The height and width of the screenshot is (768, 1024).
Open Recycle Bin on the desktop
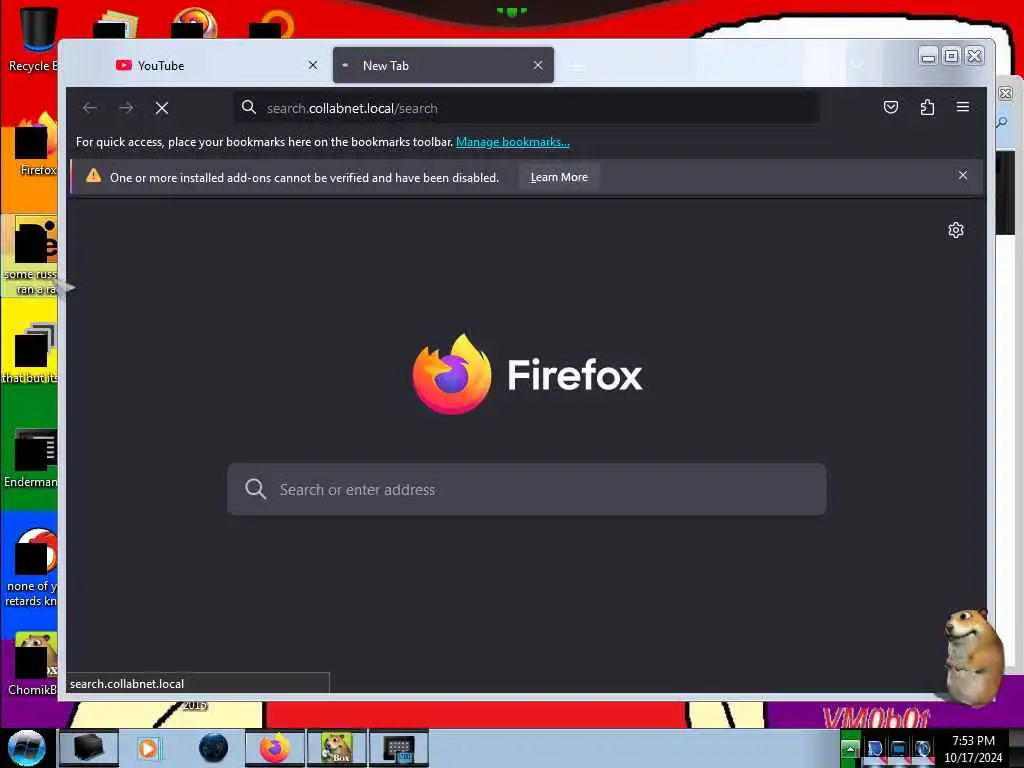[x=36, y=39]
